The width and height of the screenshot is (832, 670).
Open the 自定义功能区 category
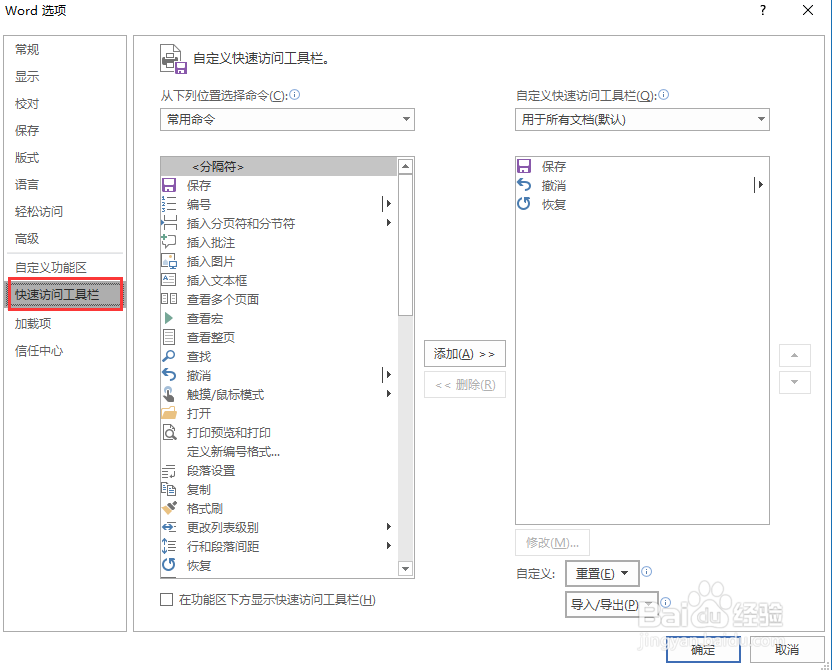tap(51, 267)
